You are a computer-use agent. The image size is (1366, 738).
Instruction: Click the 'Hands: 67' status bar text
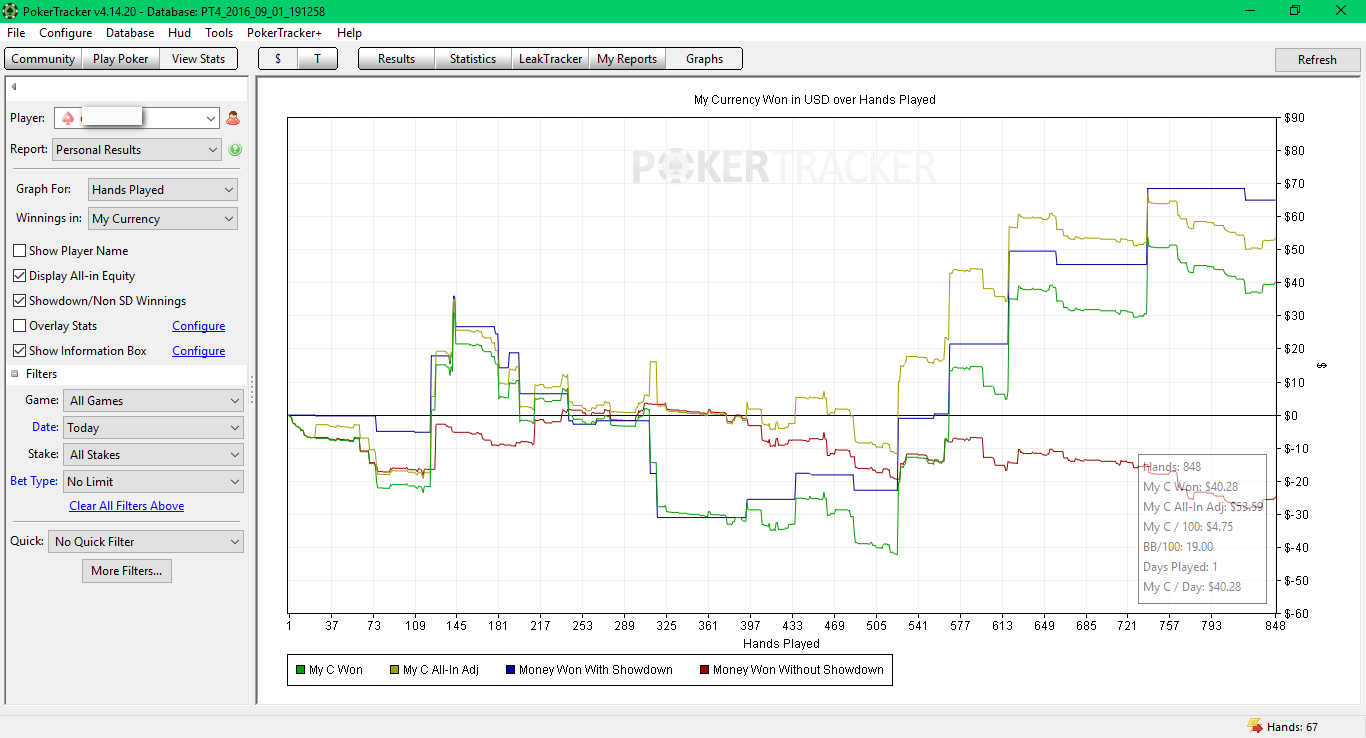point(1292,727)
